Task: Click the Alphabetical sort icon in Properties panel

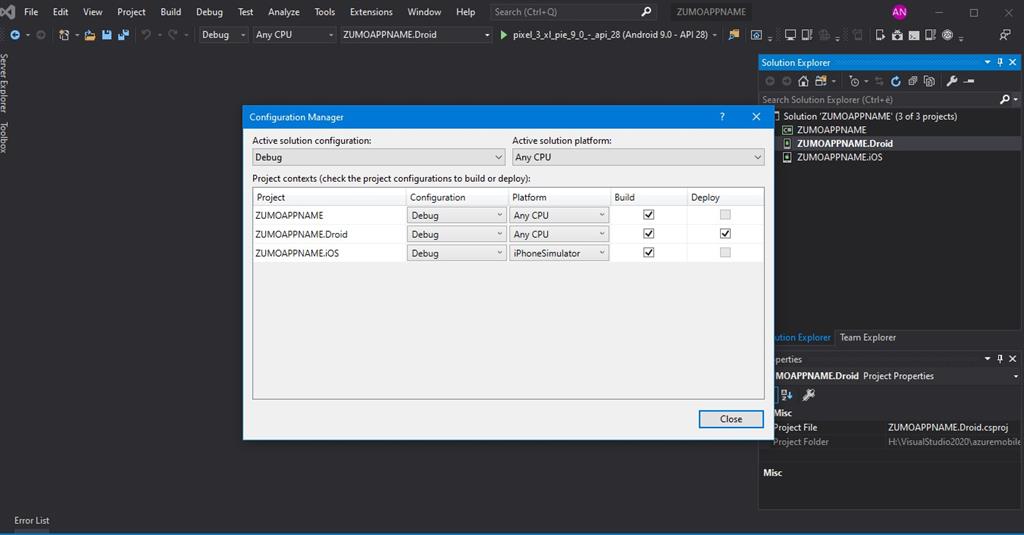Action: click(x=786, y=395)
